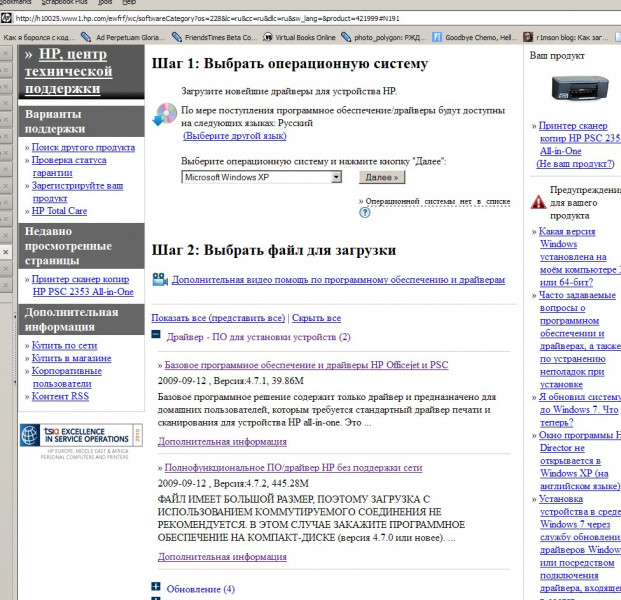Open 'Установка устройства в среде Windows 7' link

[x=580, y=547]
